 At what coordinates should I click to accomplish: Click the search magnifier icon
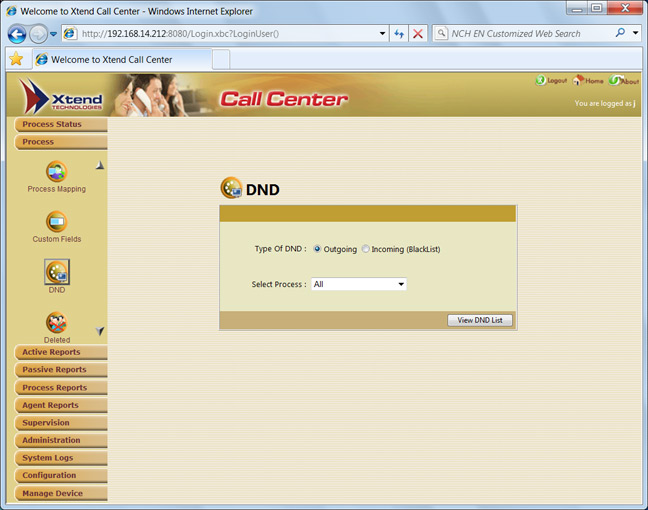coord(620,33)
